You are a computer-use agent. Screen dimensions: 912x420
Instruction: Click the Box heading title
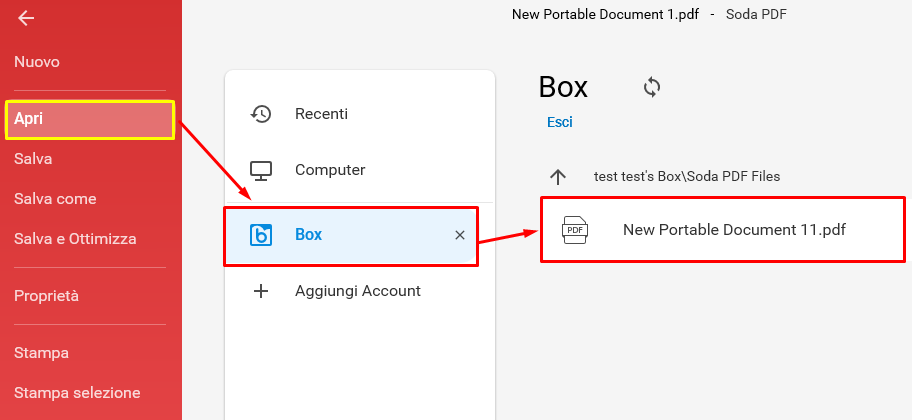563,87
